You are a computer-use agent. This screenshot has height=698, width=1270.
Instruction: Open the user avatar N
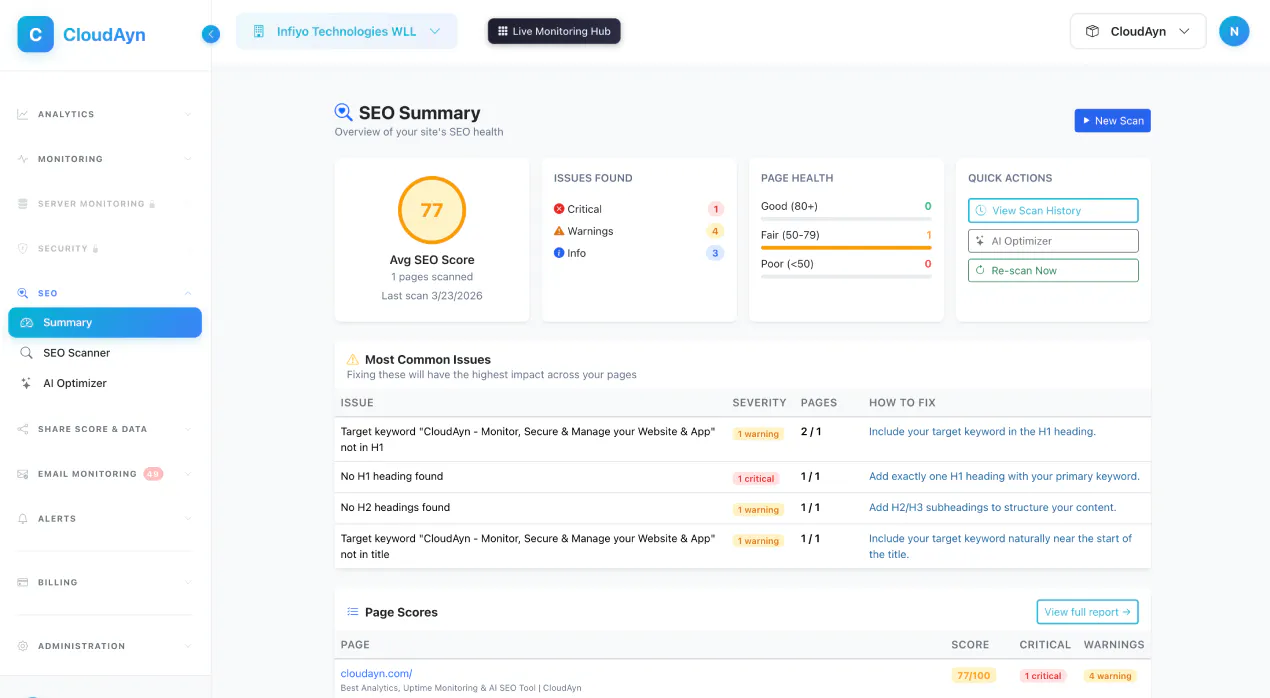1234,31
